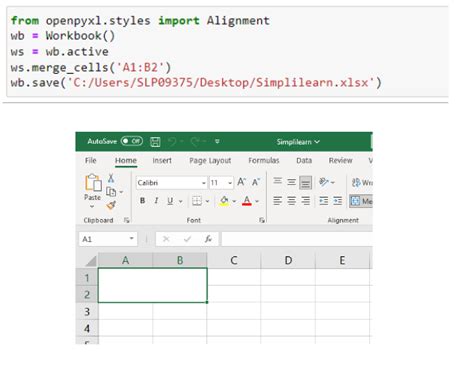Click the Borders icon
The image size is (474, 369).
point(197,201)
